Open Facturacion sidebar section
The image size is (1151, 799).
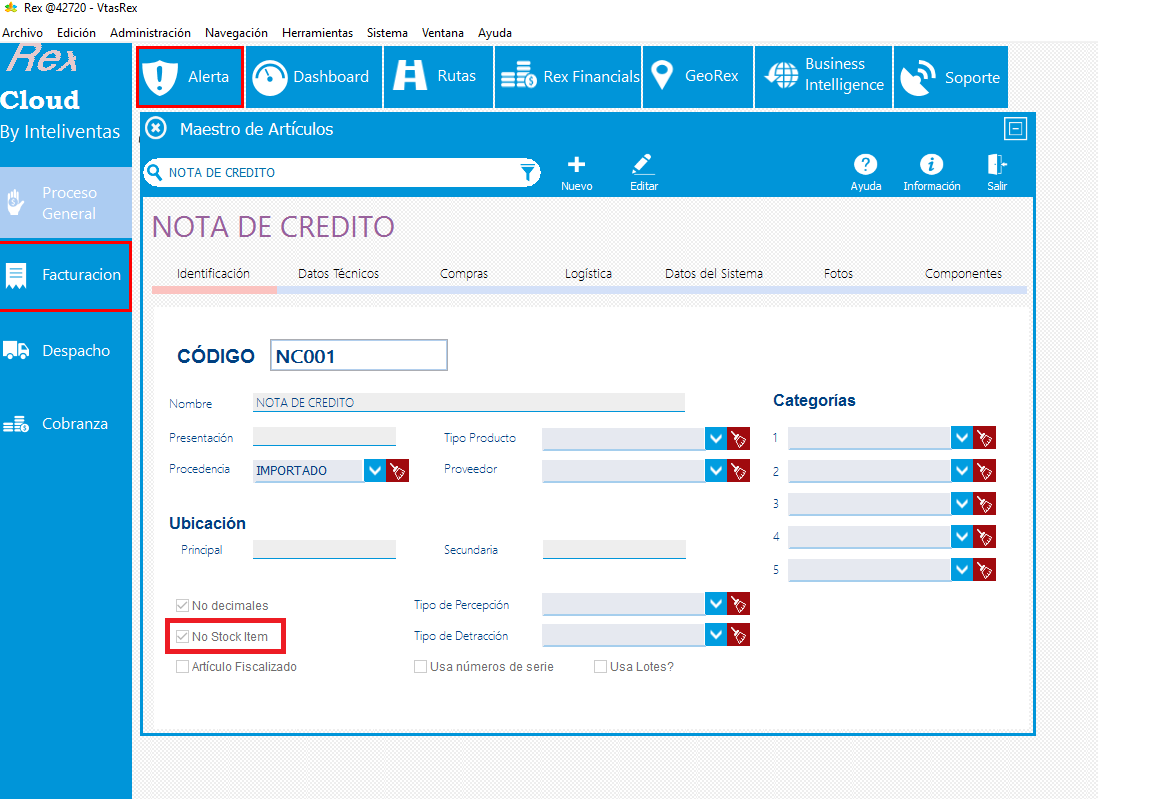coord(66,275)
